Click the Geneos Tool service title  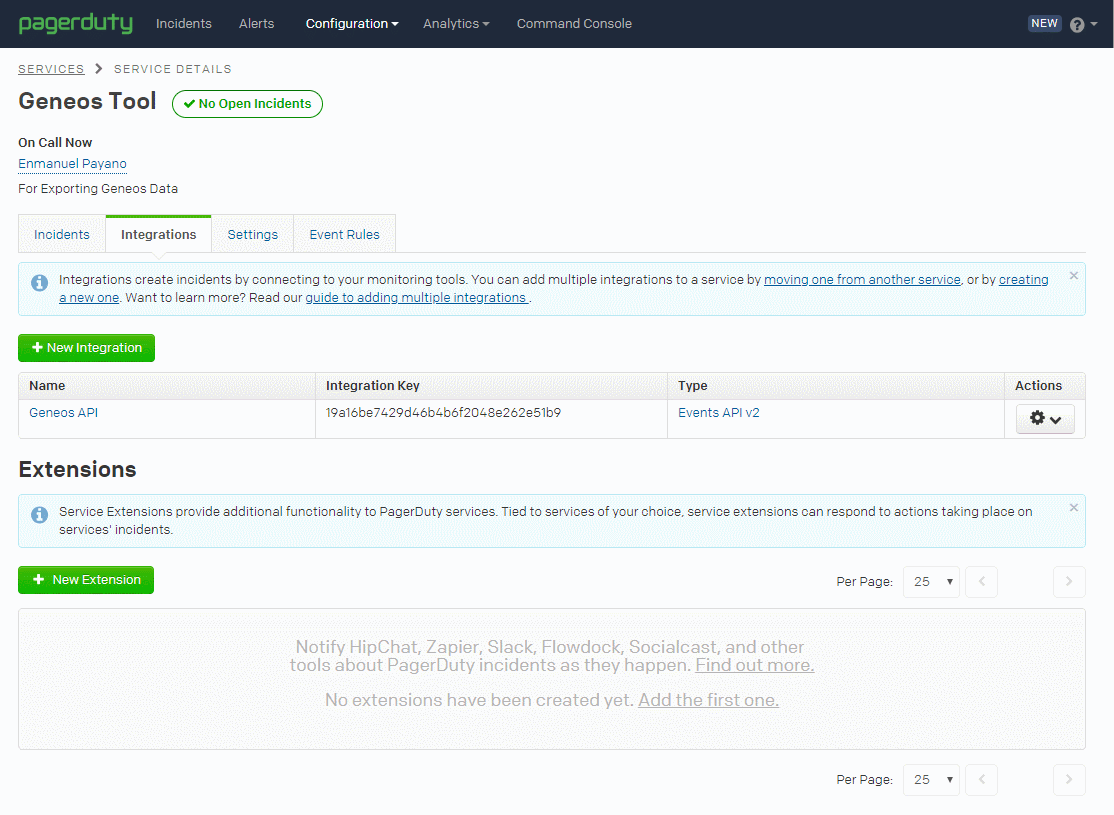coord(87,101)
